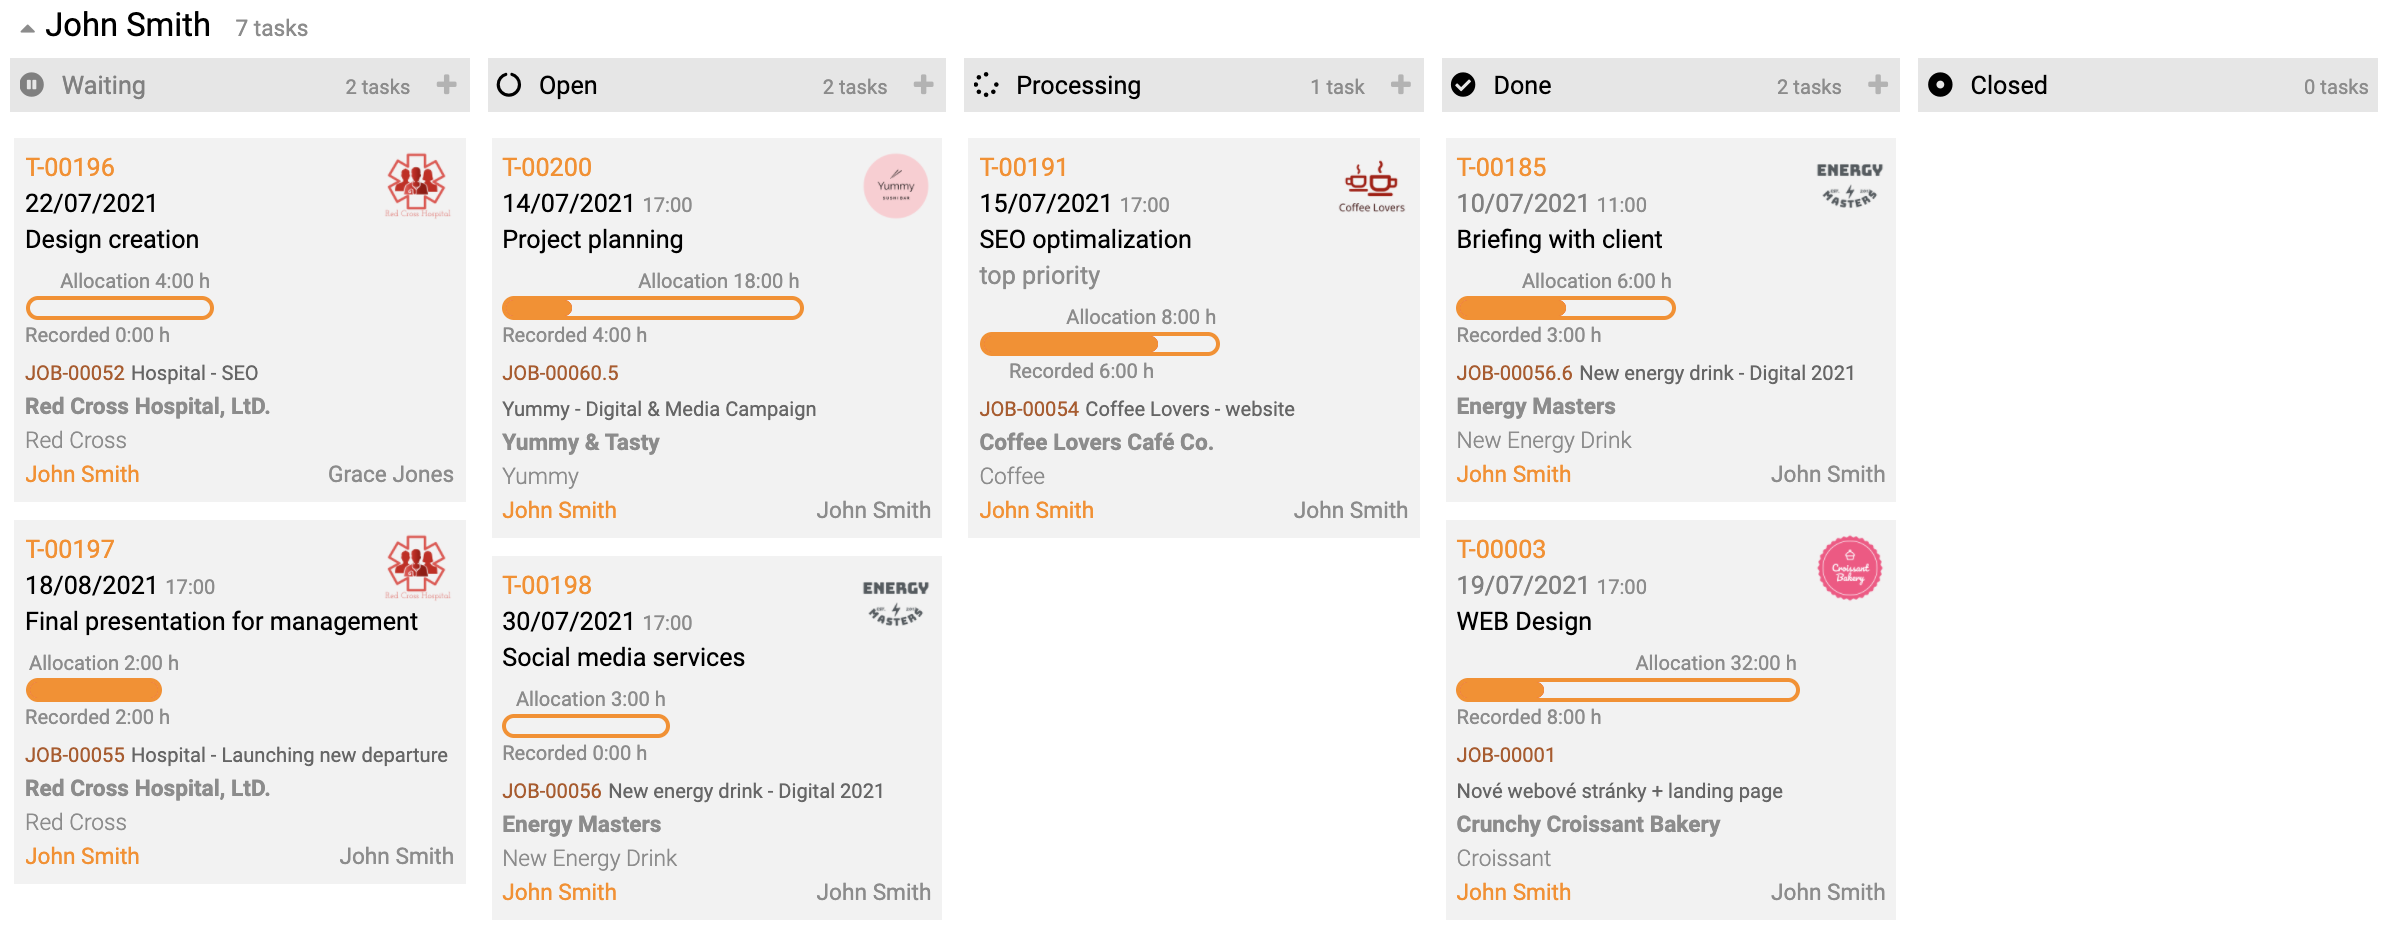The height and width of the screenshot is (928, 2386).
Task: Click the Open circle status icon
Action: tap(509, 85)
